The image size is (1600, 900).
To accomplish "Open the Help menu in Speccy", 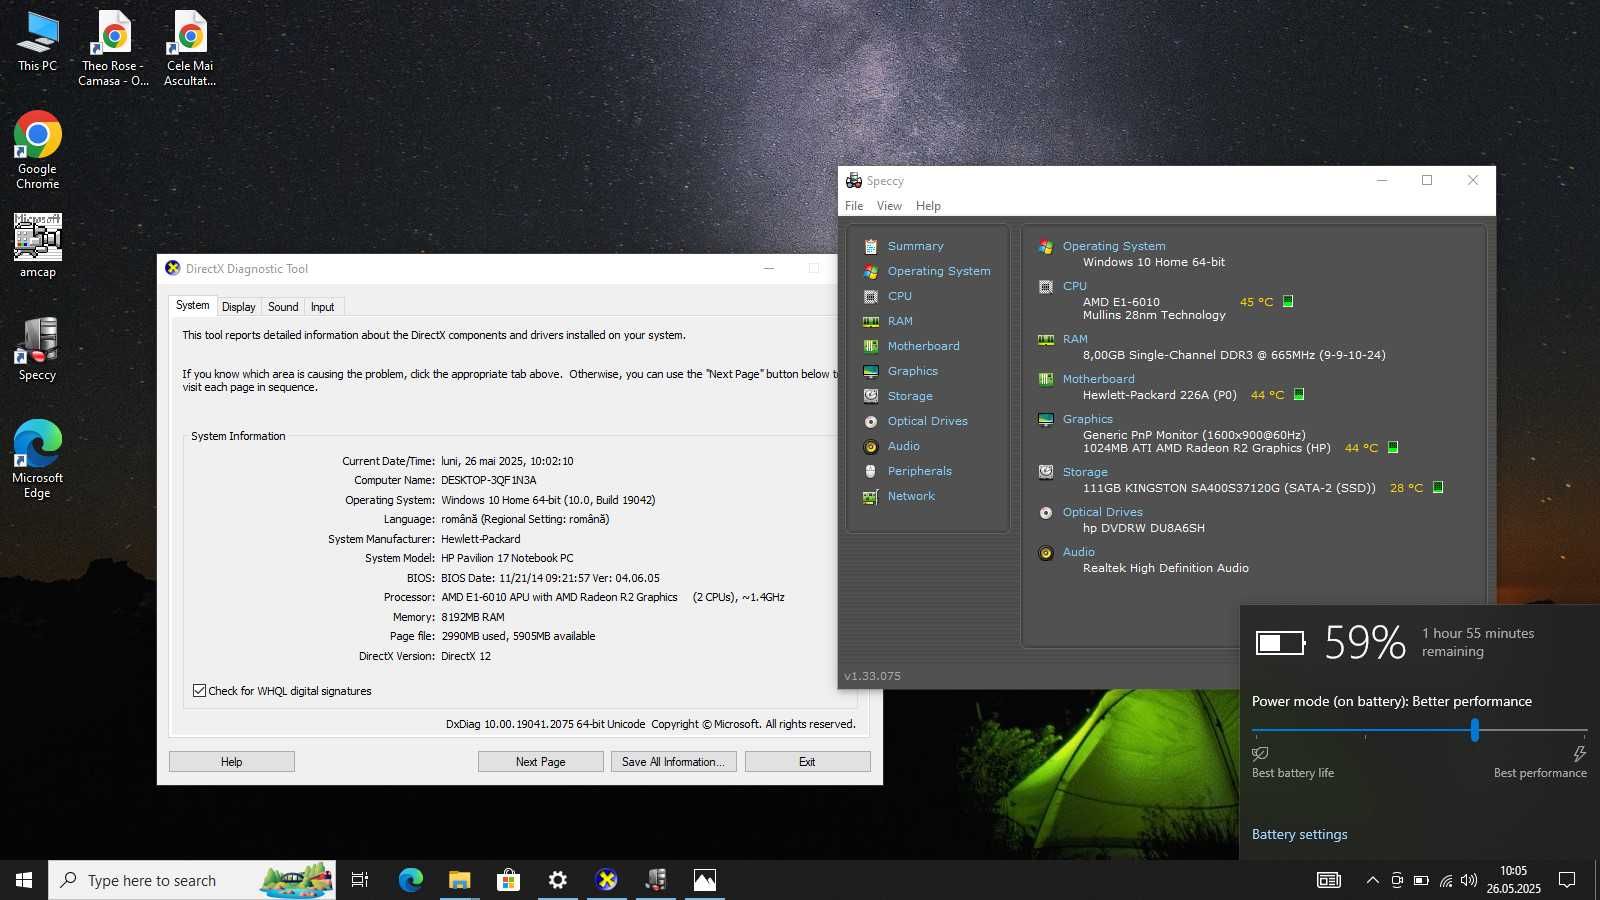I will click(x=928, y=206).
